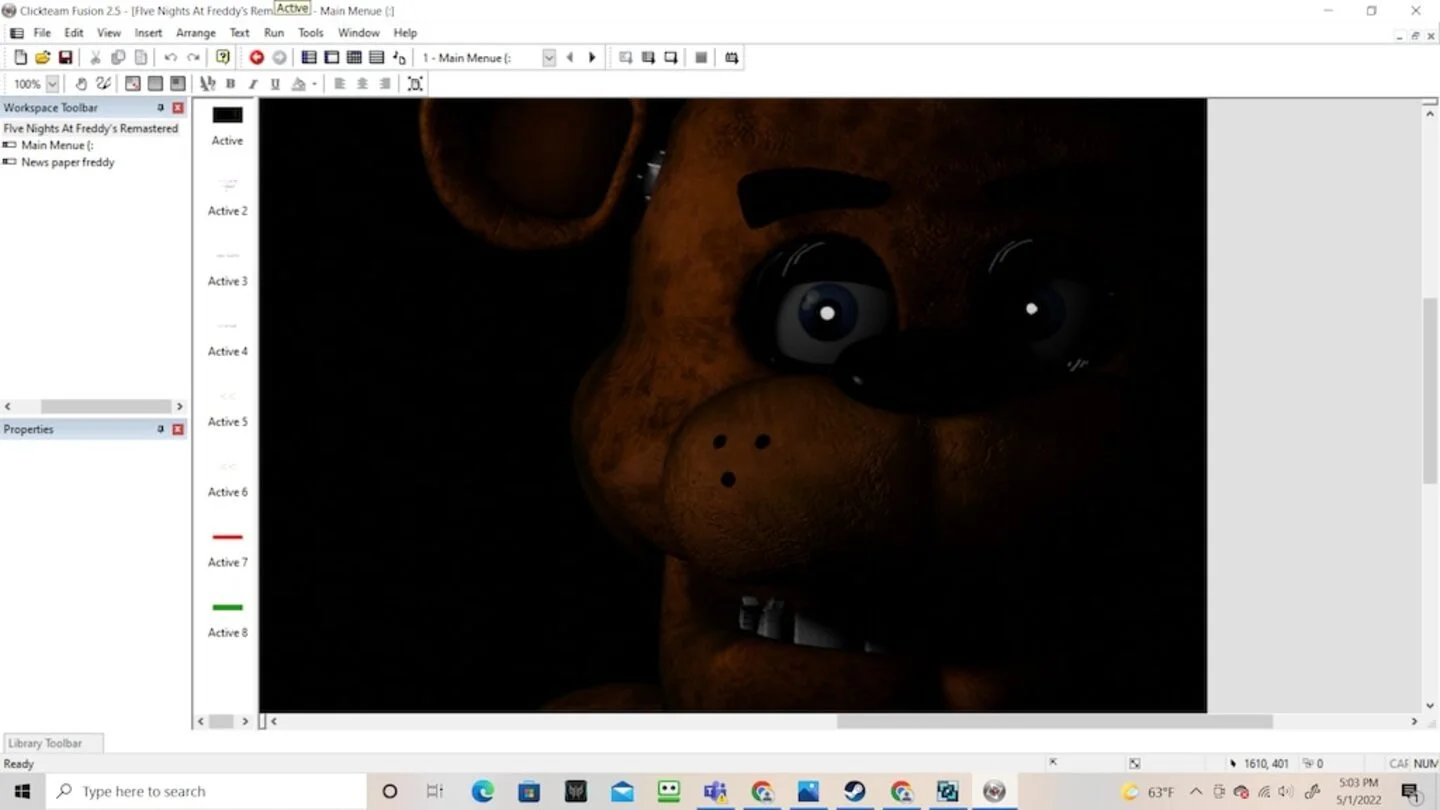Open the Help contents question mark icon
The image size is (1440, 810).
[x=223, y=58]
